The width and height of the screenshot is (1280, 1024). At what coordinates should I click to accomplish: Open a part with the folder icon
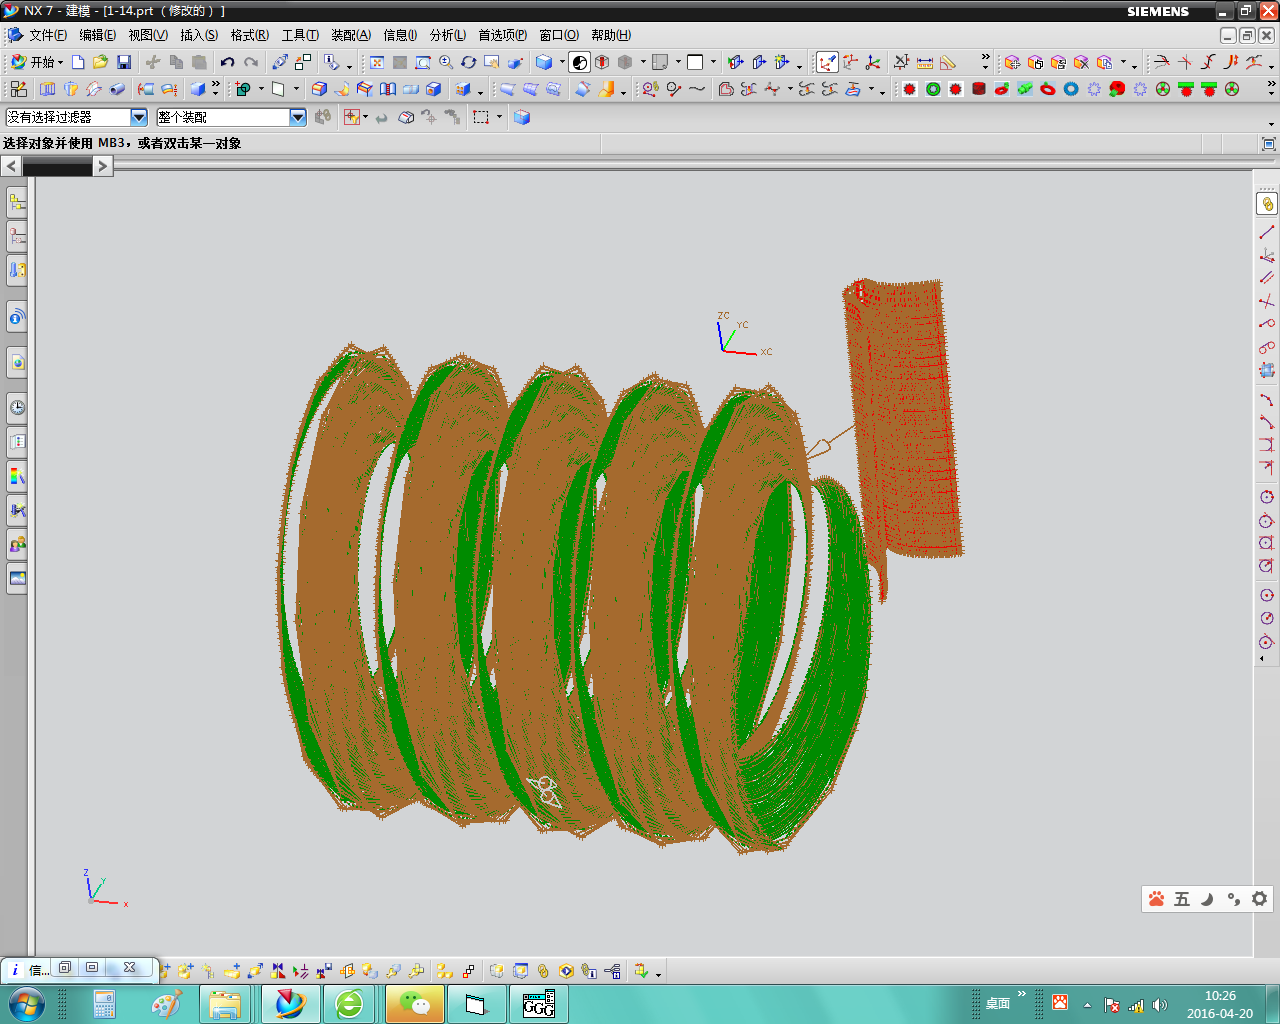tap(100, 62)
